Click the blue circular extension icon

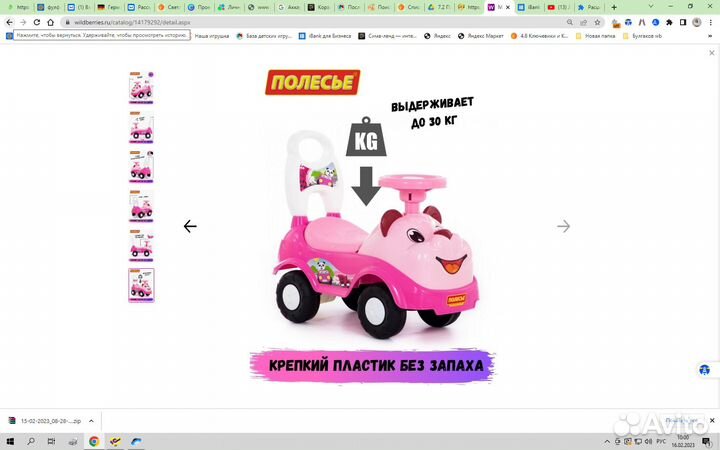655,22
